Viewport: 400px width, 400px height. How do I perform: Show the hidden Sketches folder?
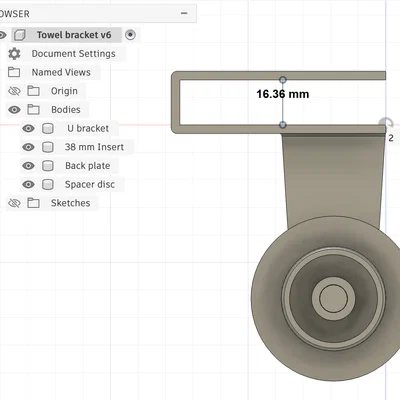click(14, 203)
